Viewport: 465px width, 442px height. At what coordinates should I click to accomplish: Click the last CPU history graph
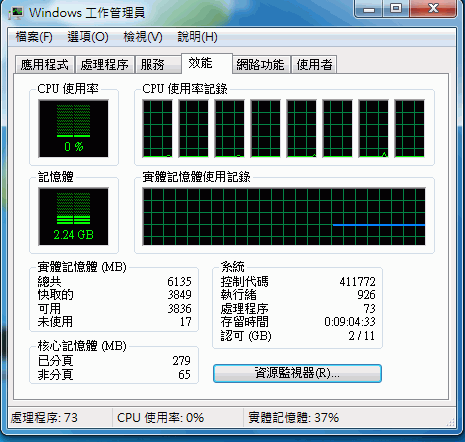point(410,128)
